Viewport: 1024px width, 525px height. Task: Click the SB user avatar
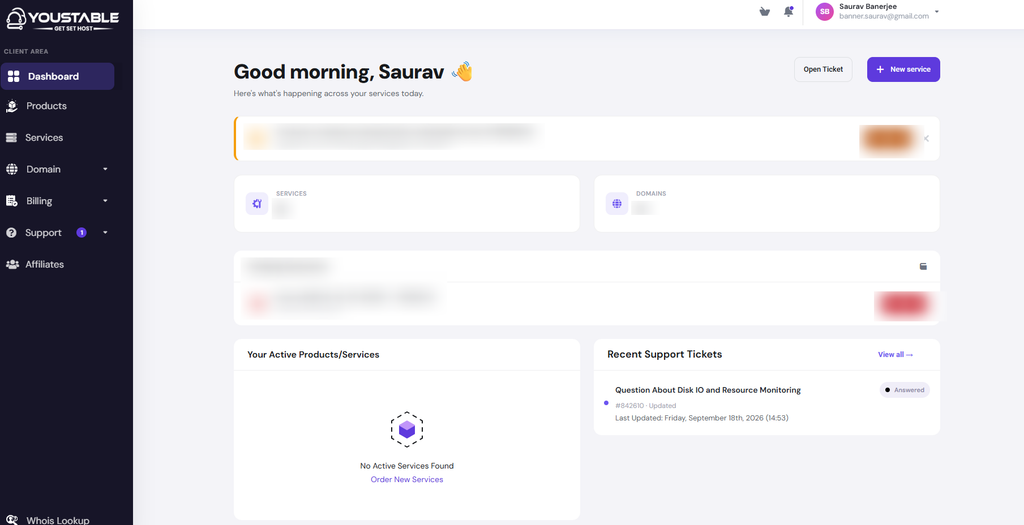tap(825, 11)
